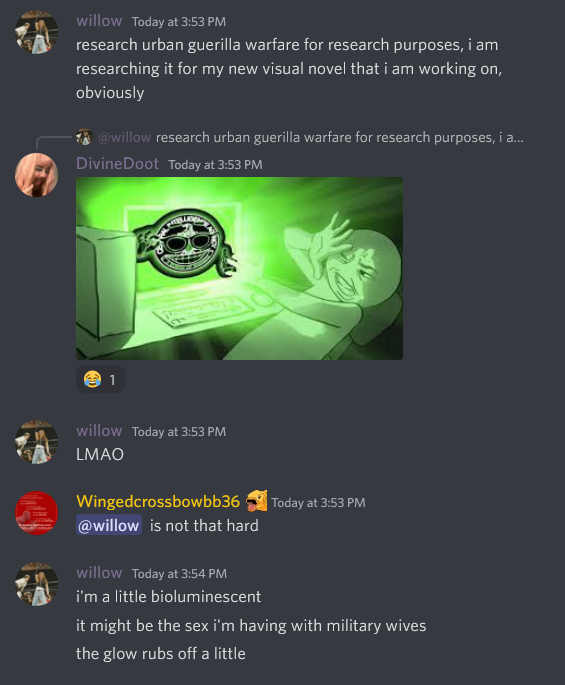The image size is (565, 685).
Task: Click the Wingedcrossbowbb36 username
Action: [x=158, y=502]
